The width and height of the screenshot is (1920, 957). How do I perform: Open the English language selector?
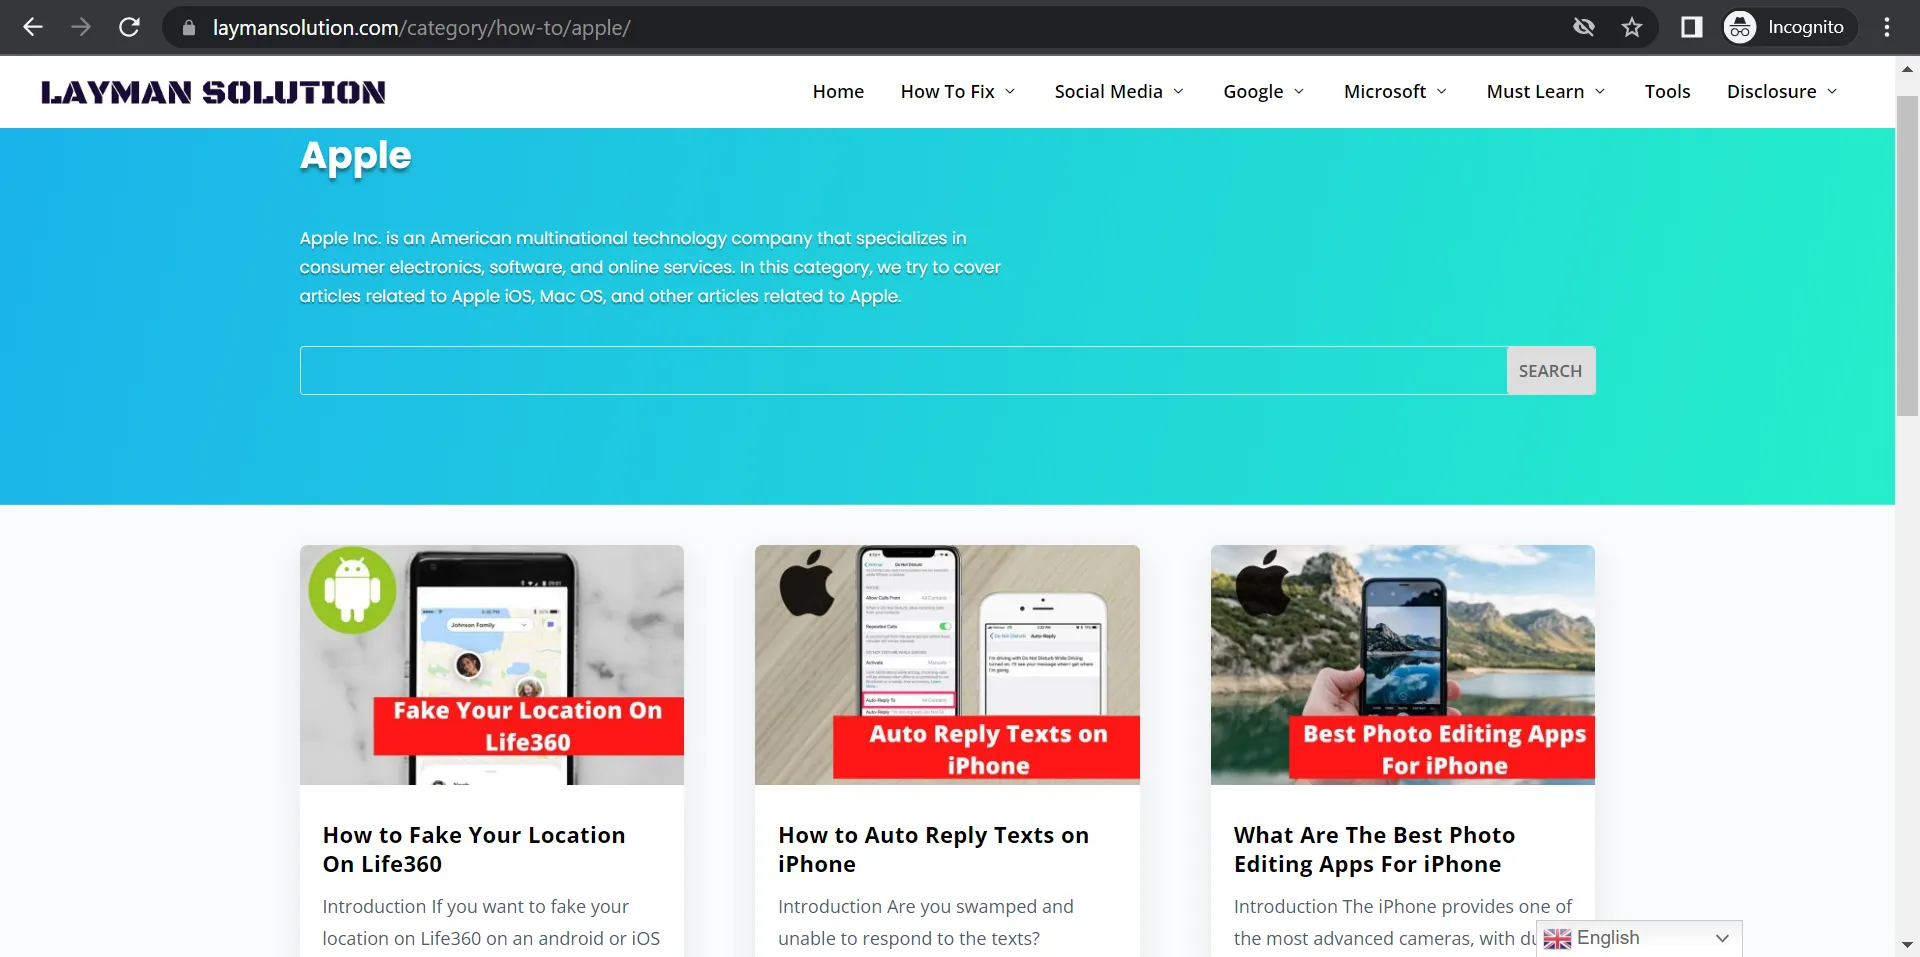click(x=1639, y=938)
